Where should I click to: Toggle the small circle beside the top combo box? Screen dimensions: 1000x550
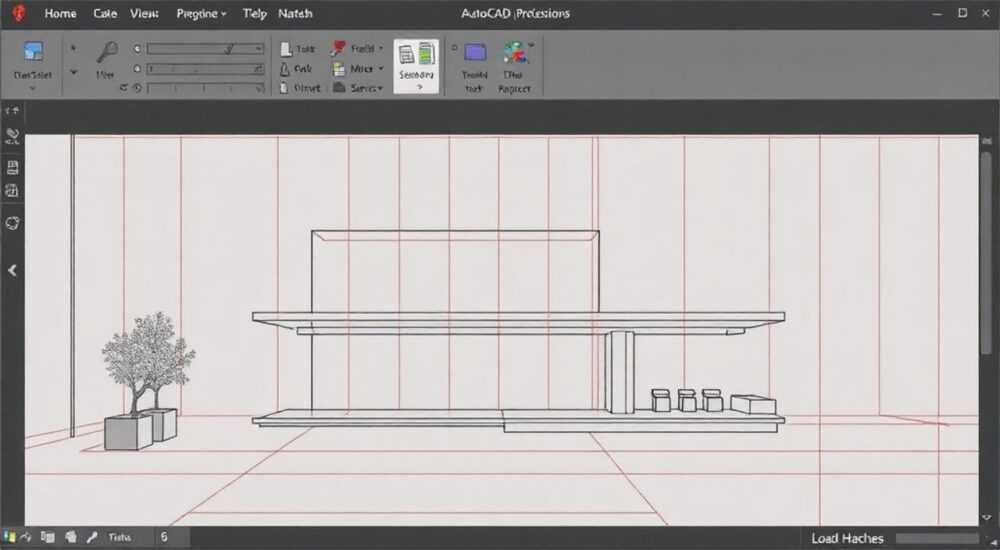point(136,48)
